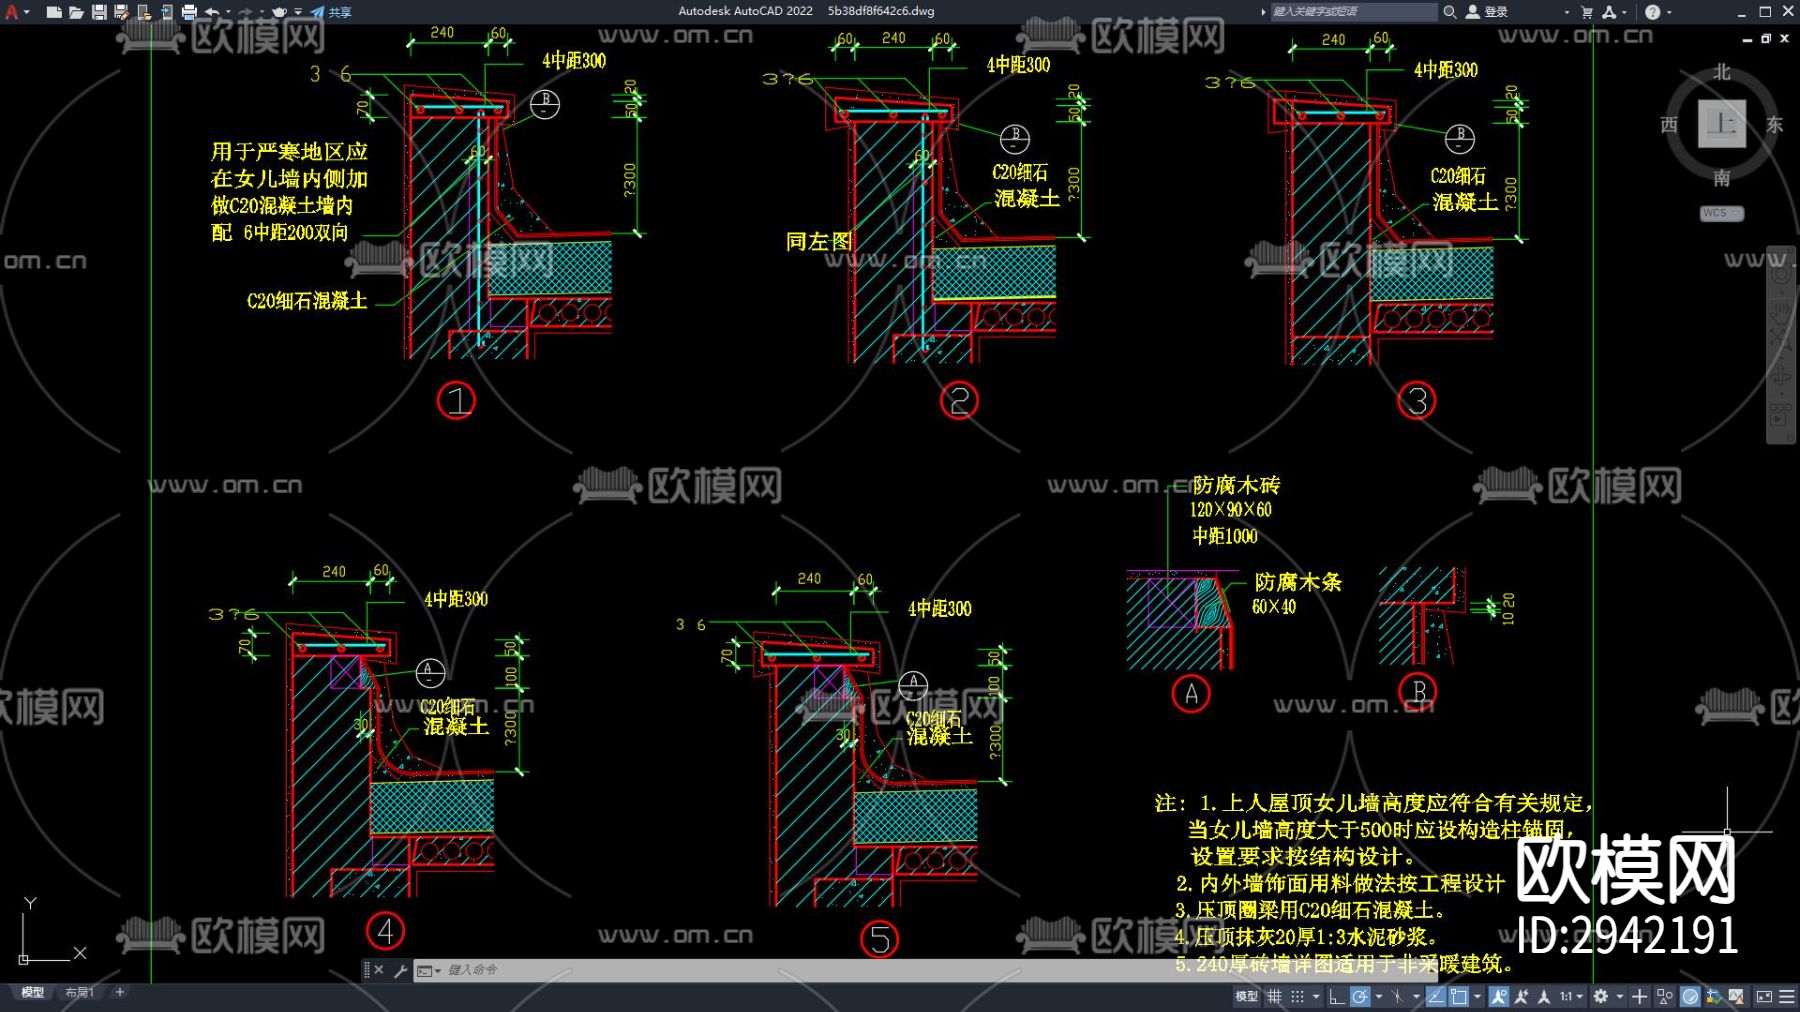Click the 南 south label on ViewCube

click(1722, 178)
